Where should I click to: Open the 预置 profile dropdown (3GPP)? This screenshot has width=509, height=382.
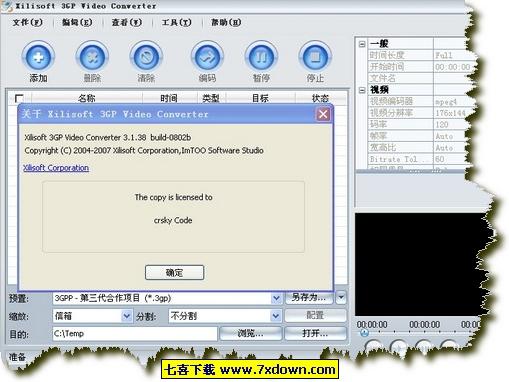point(276,298)
